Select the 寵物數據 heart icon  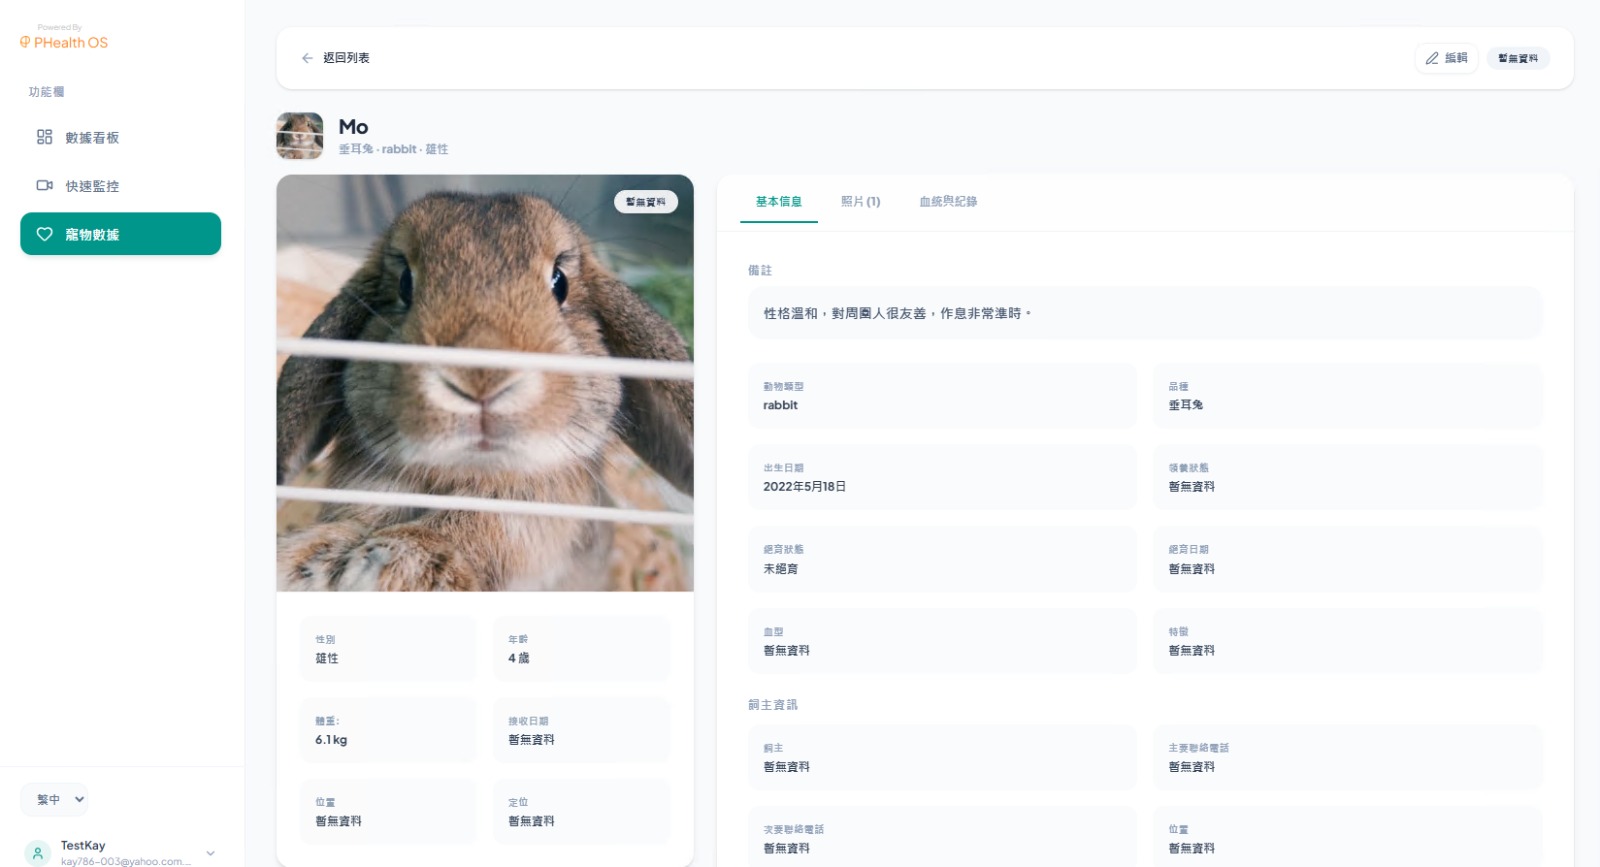[x=44, y=234]
